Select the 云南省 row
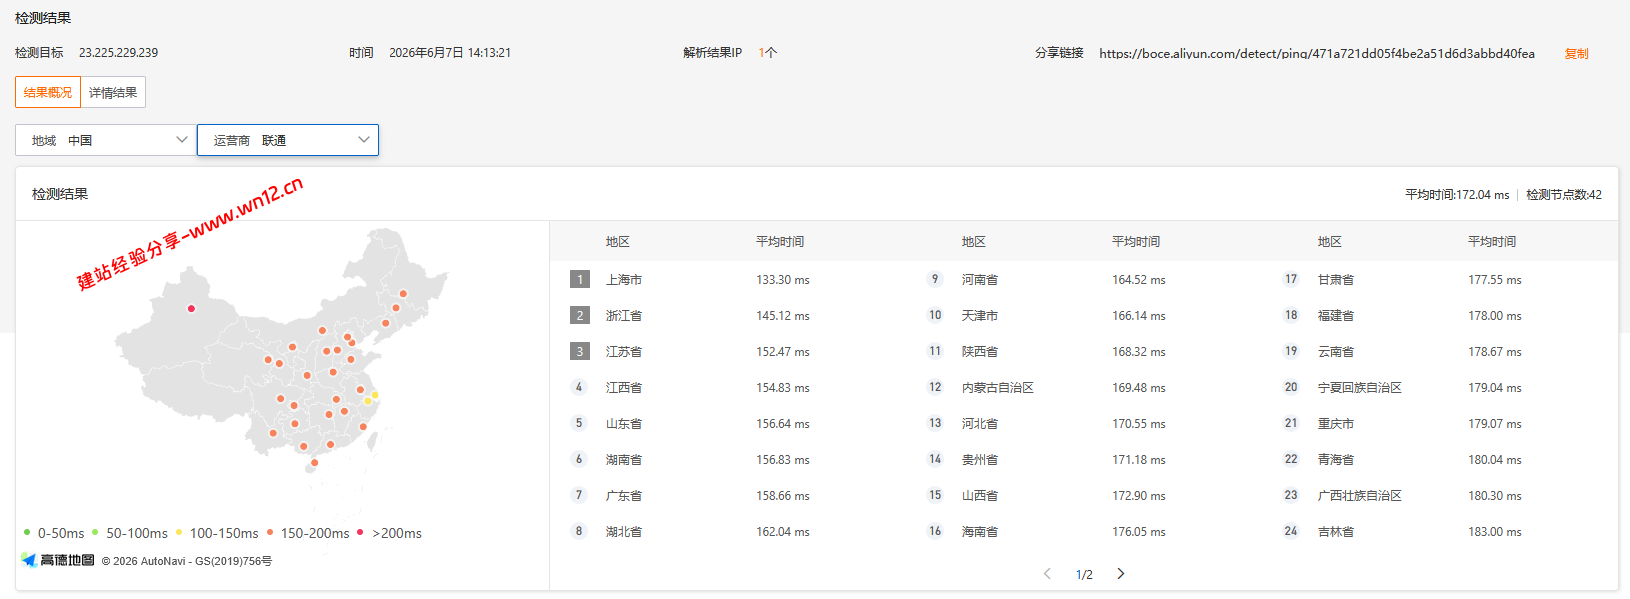Screen dimensions: 1630x599 point(1440,352)
